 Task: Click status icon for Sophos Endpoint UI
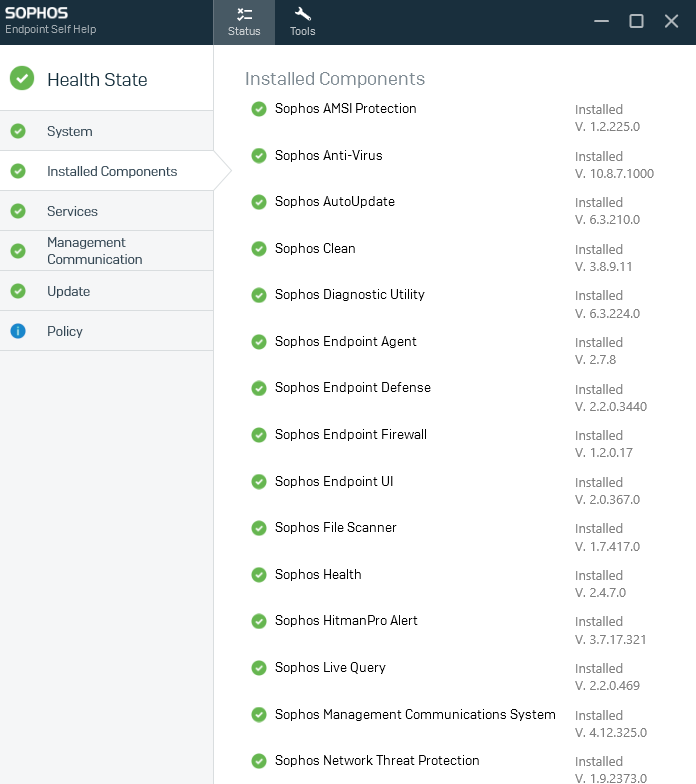click(259, 482)
